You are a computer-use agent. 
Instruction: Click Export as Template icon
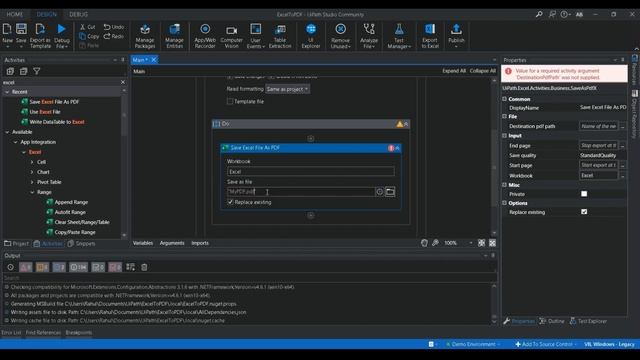coord(40,36)
